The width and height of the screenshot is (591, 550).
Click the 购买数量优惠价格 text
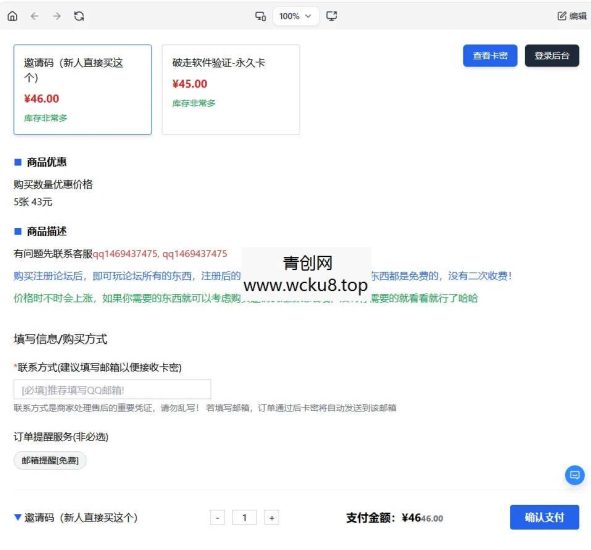(53, 184)
